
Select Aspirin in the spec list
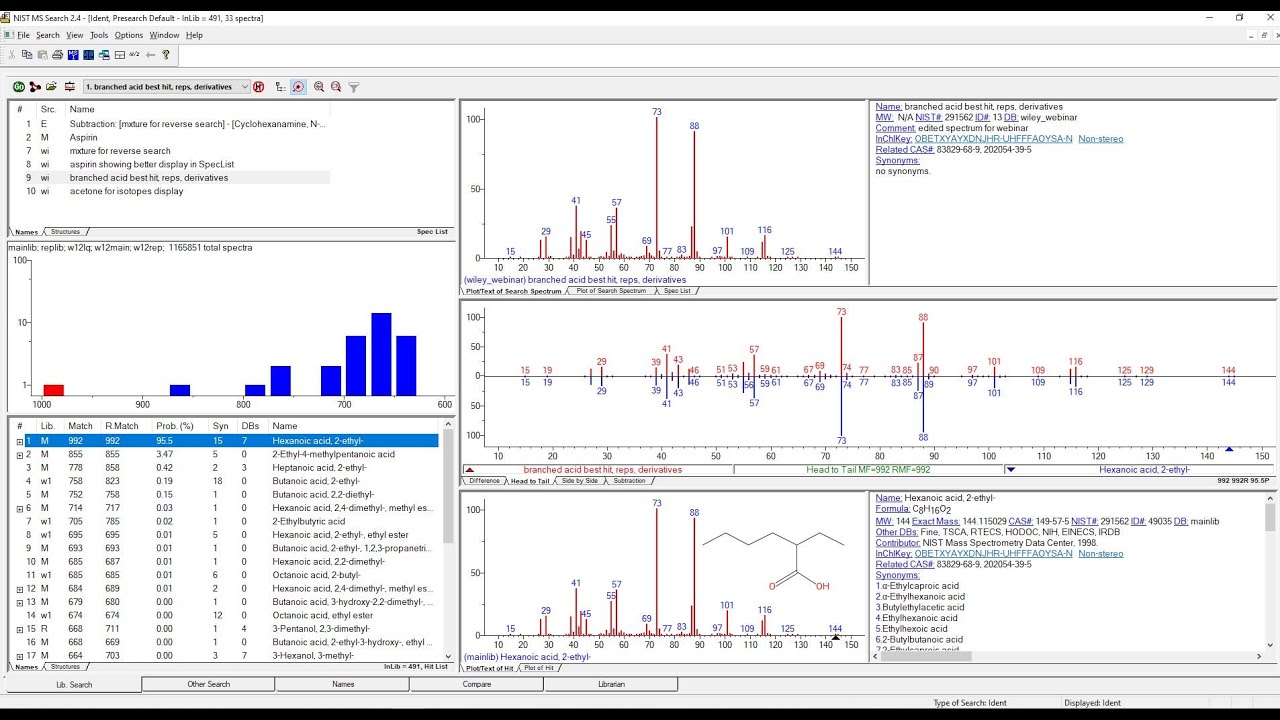coord(169,137)
